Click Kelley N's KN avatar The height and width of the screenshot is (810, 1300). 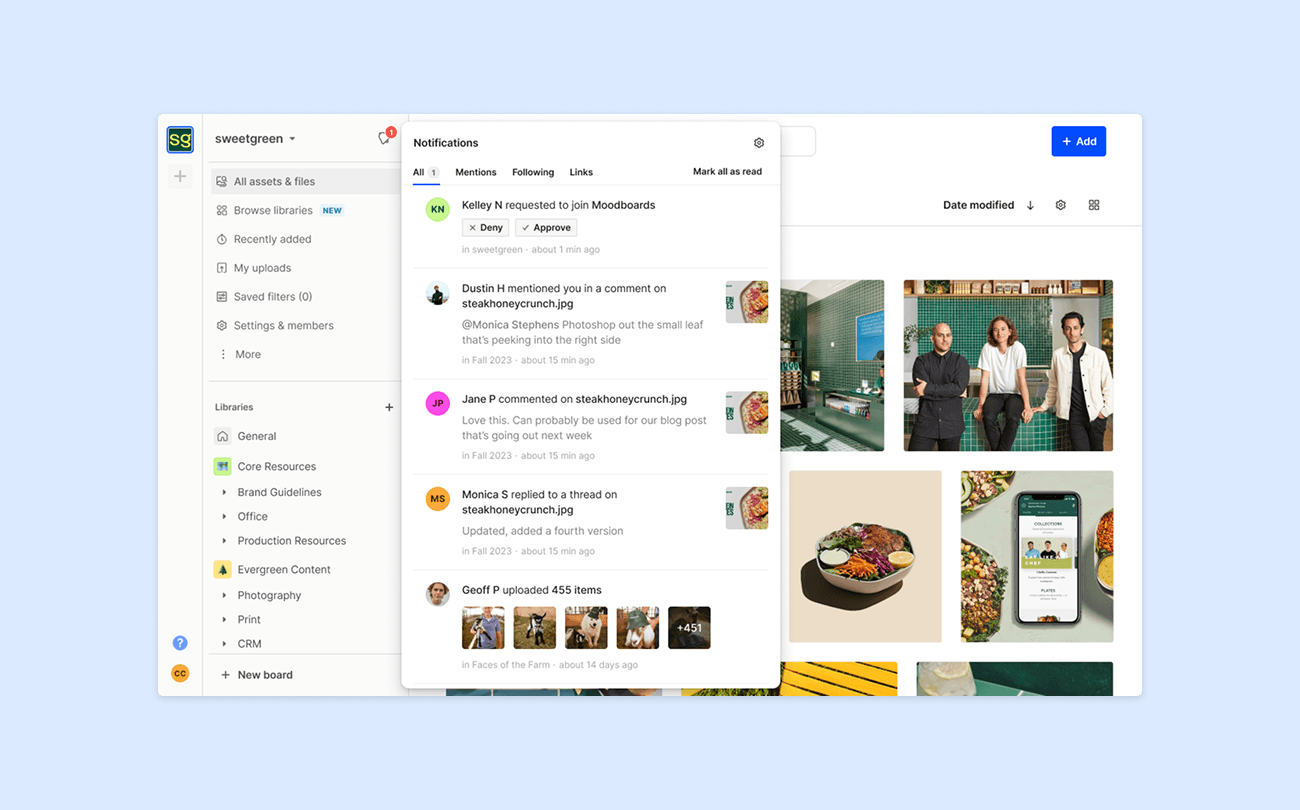(437, 209)
